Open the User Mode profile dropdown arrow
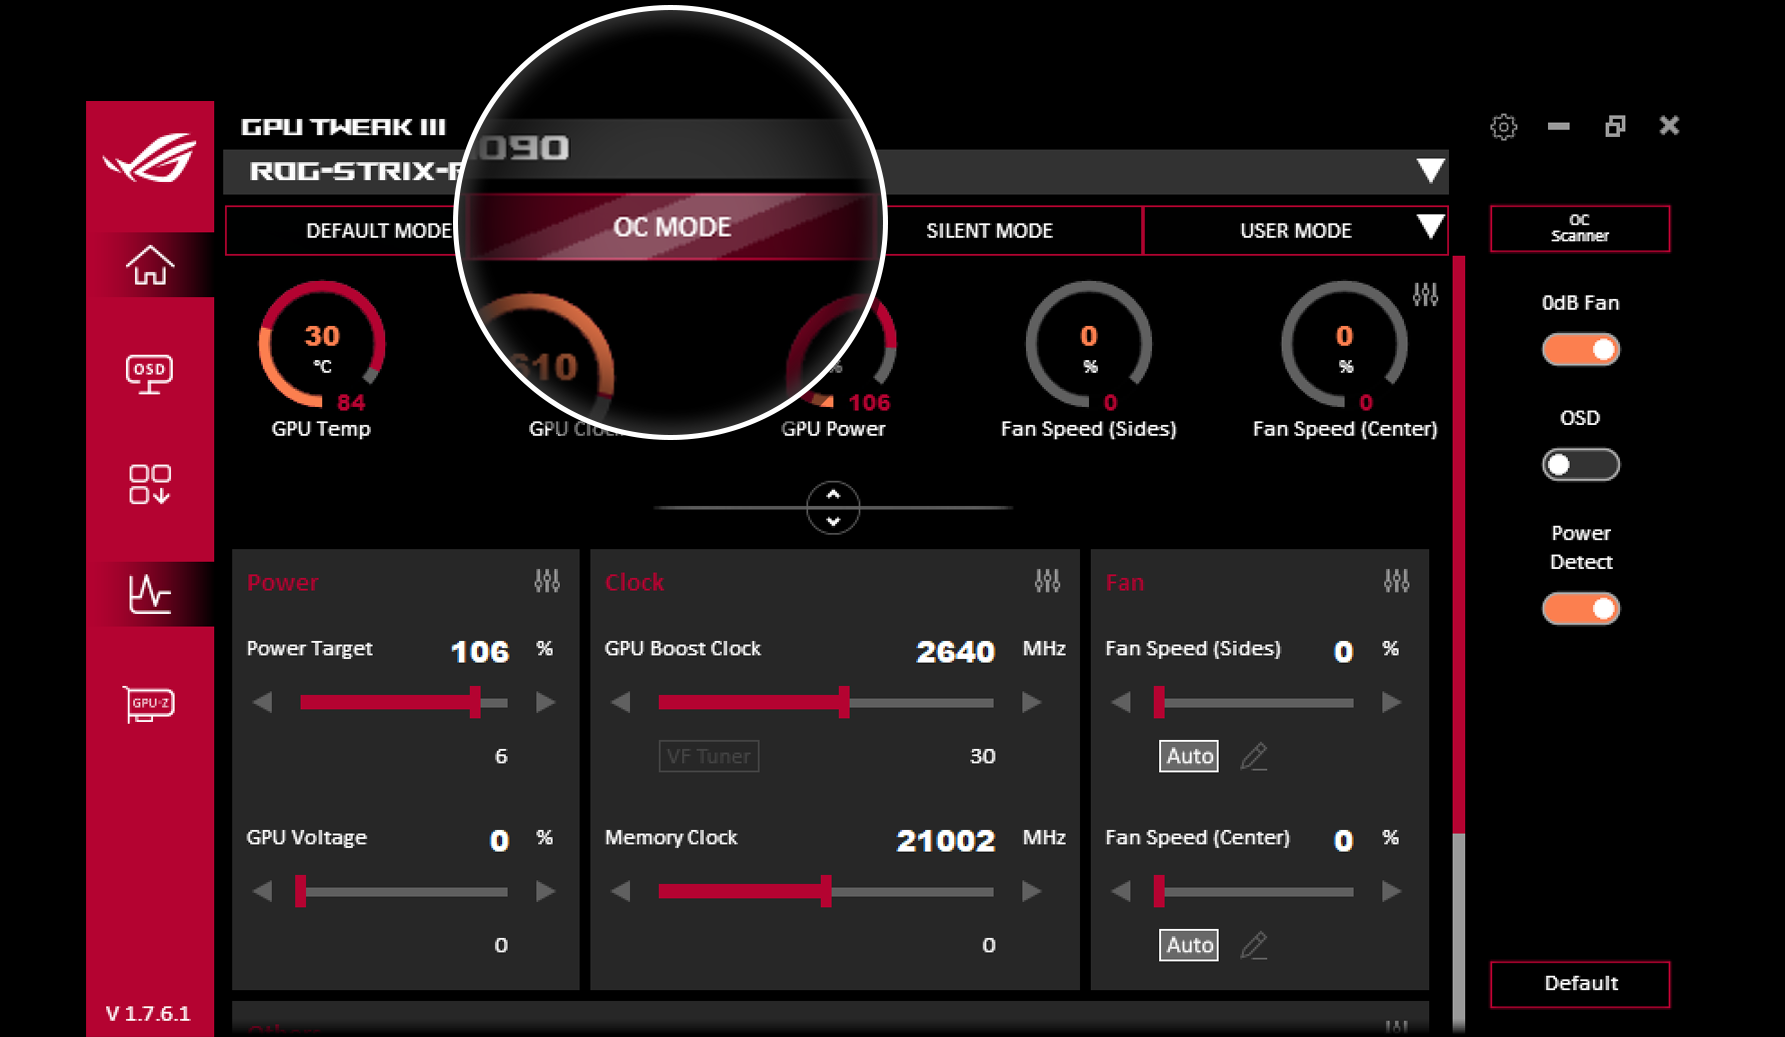Screen dimensions: 1785x1037 [x=1430, y=228]
